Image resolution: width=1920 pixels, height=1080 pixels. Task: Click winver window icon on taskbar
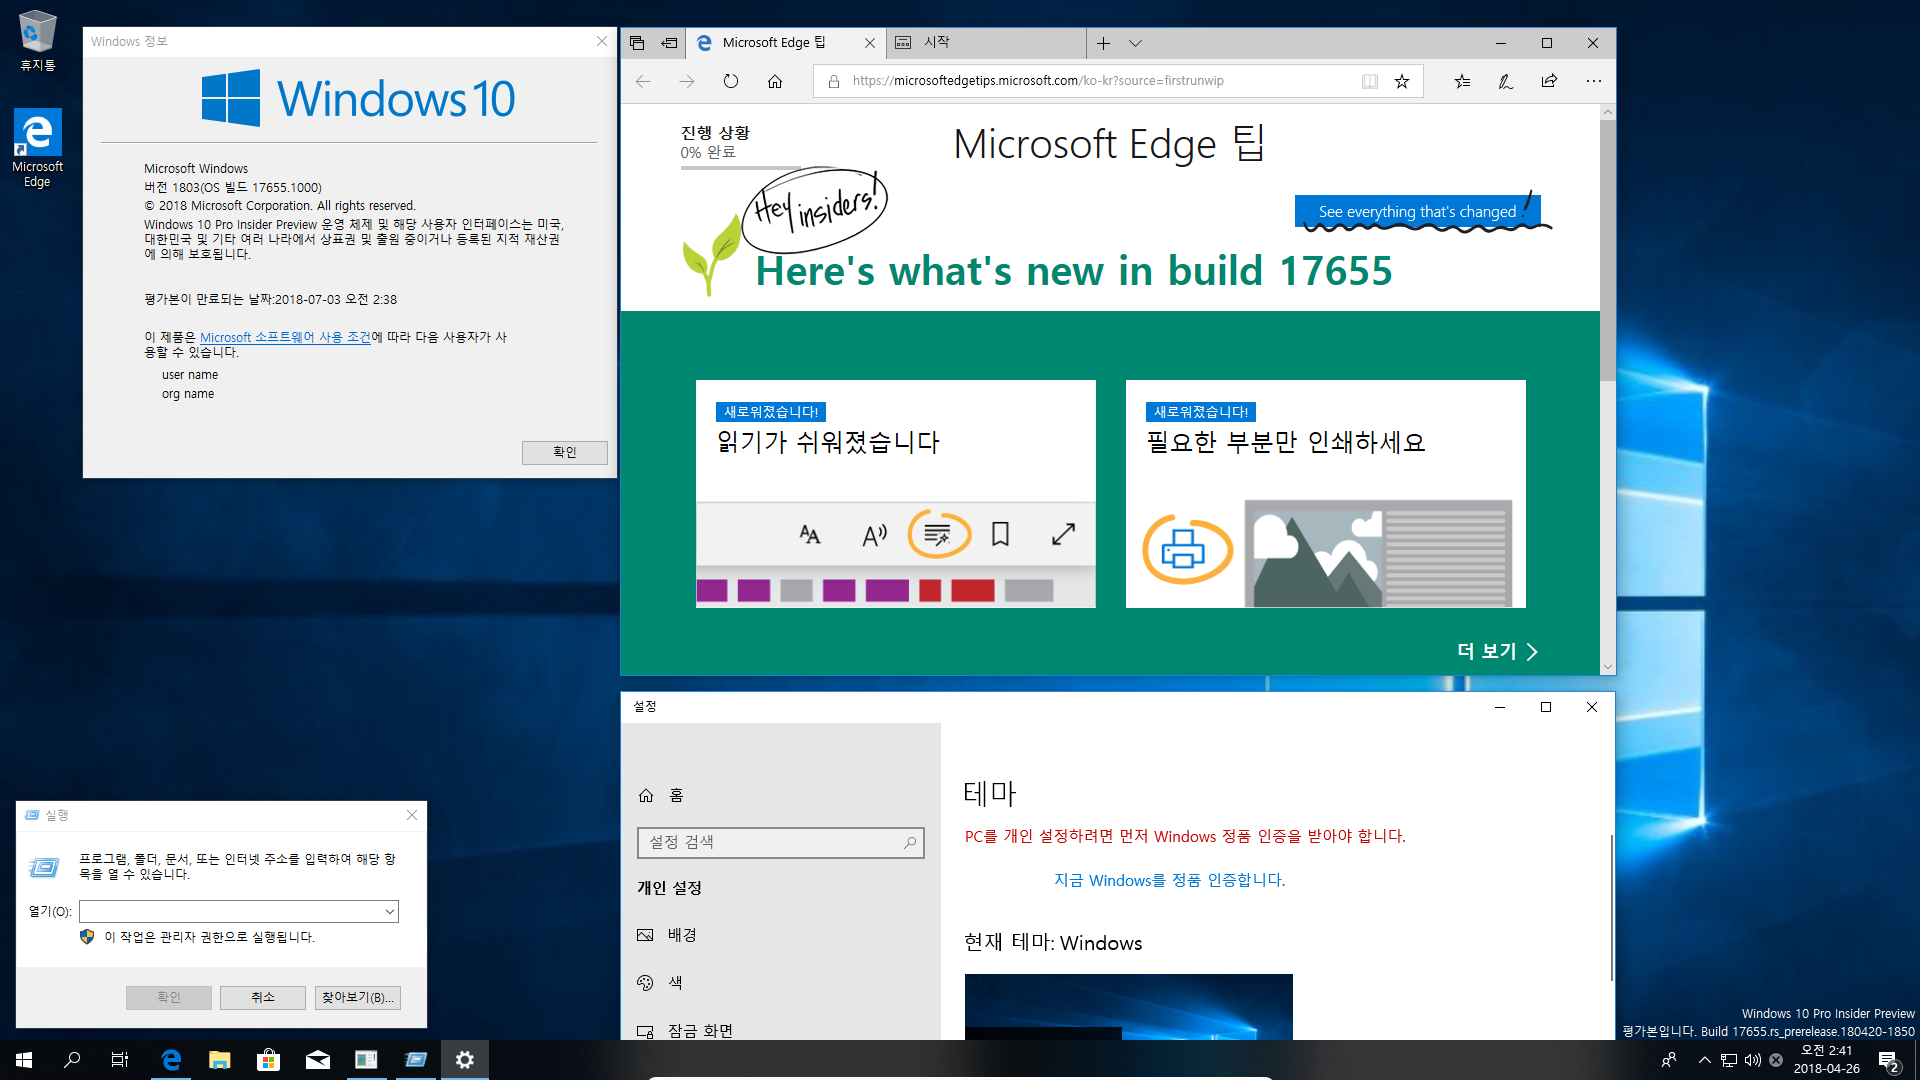[366, 1060]
